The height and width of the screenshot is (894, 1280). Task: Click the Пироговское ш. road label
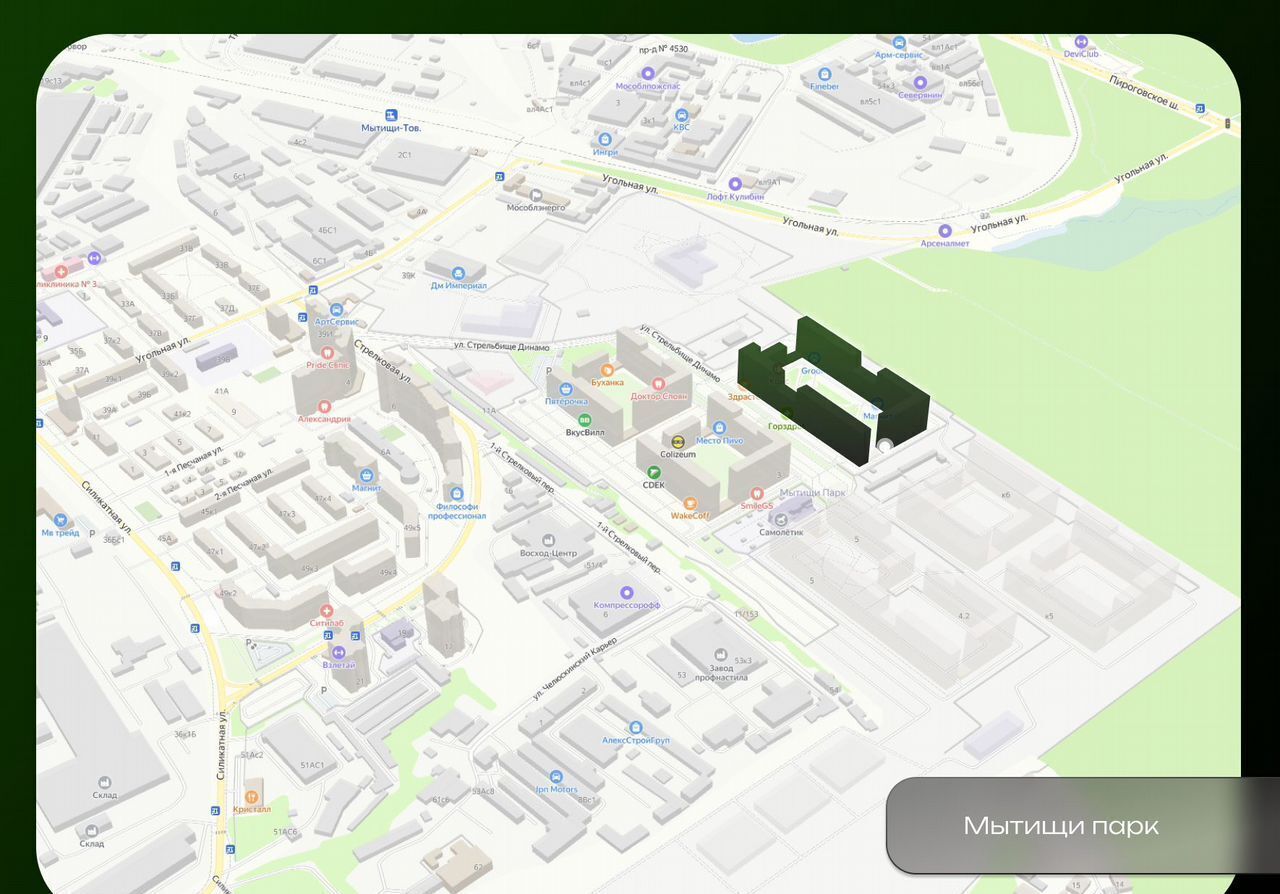point(1144,95)
